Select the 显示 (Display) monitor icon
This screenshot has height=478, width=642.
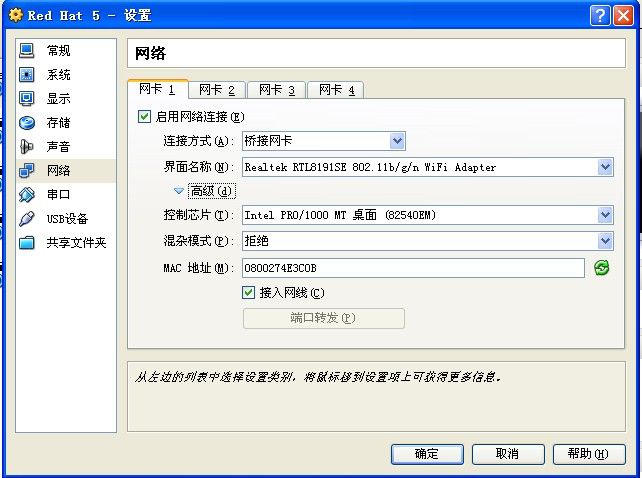coord(27,98)
